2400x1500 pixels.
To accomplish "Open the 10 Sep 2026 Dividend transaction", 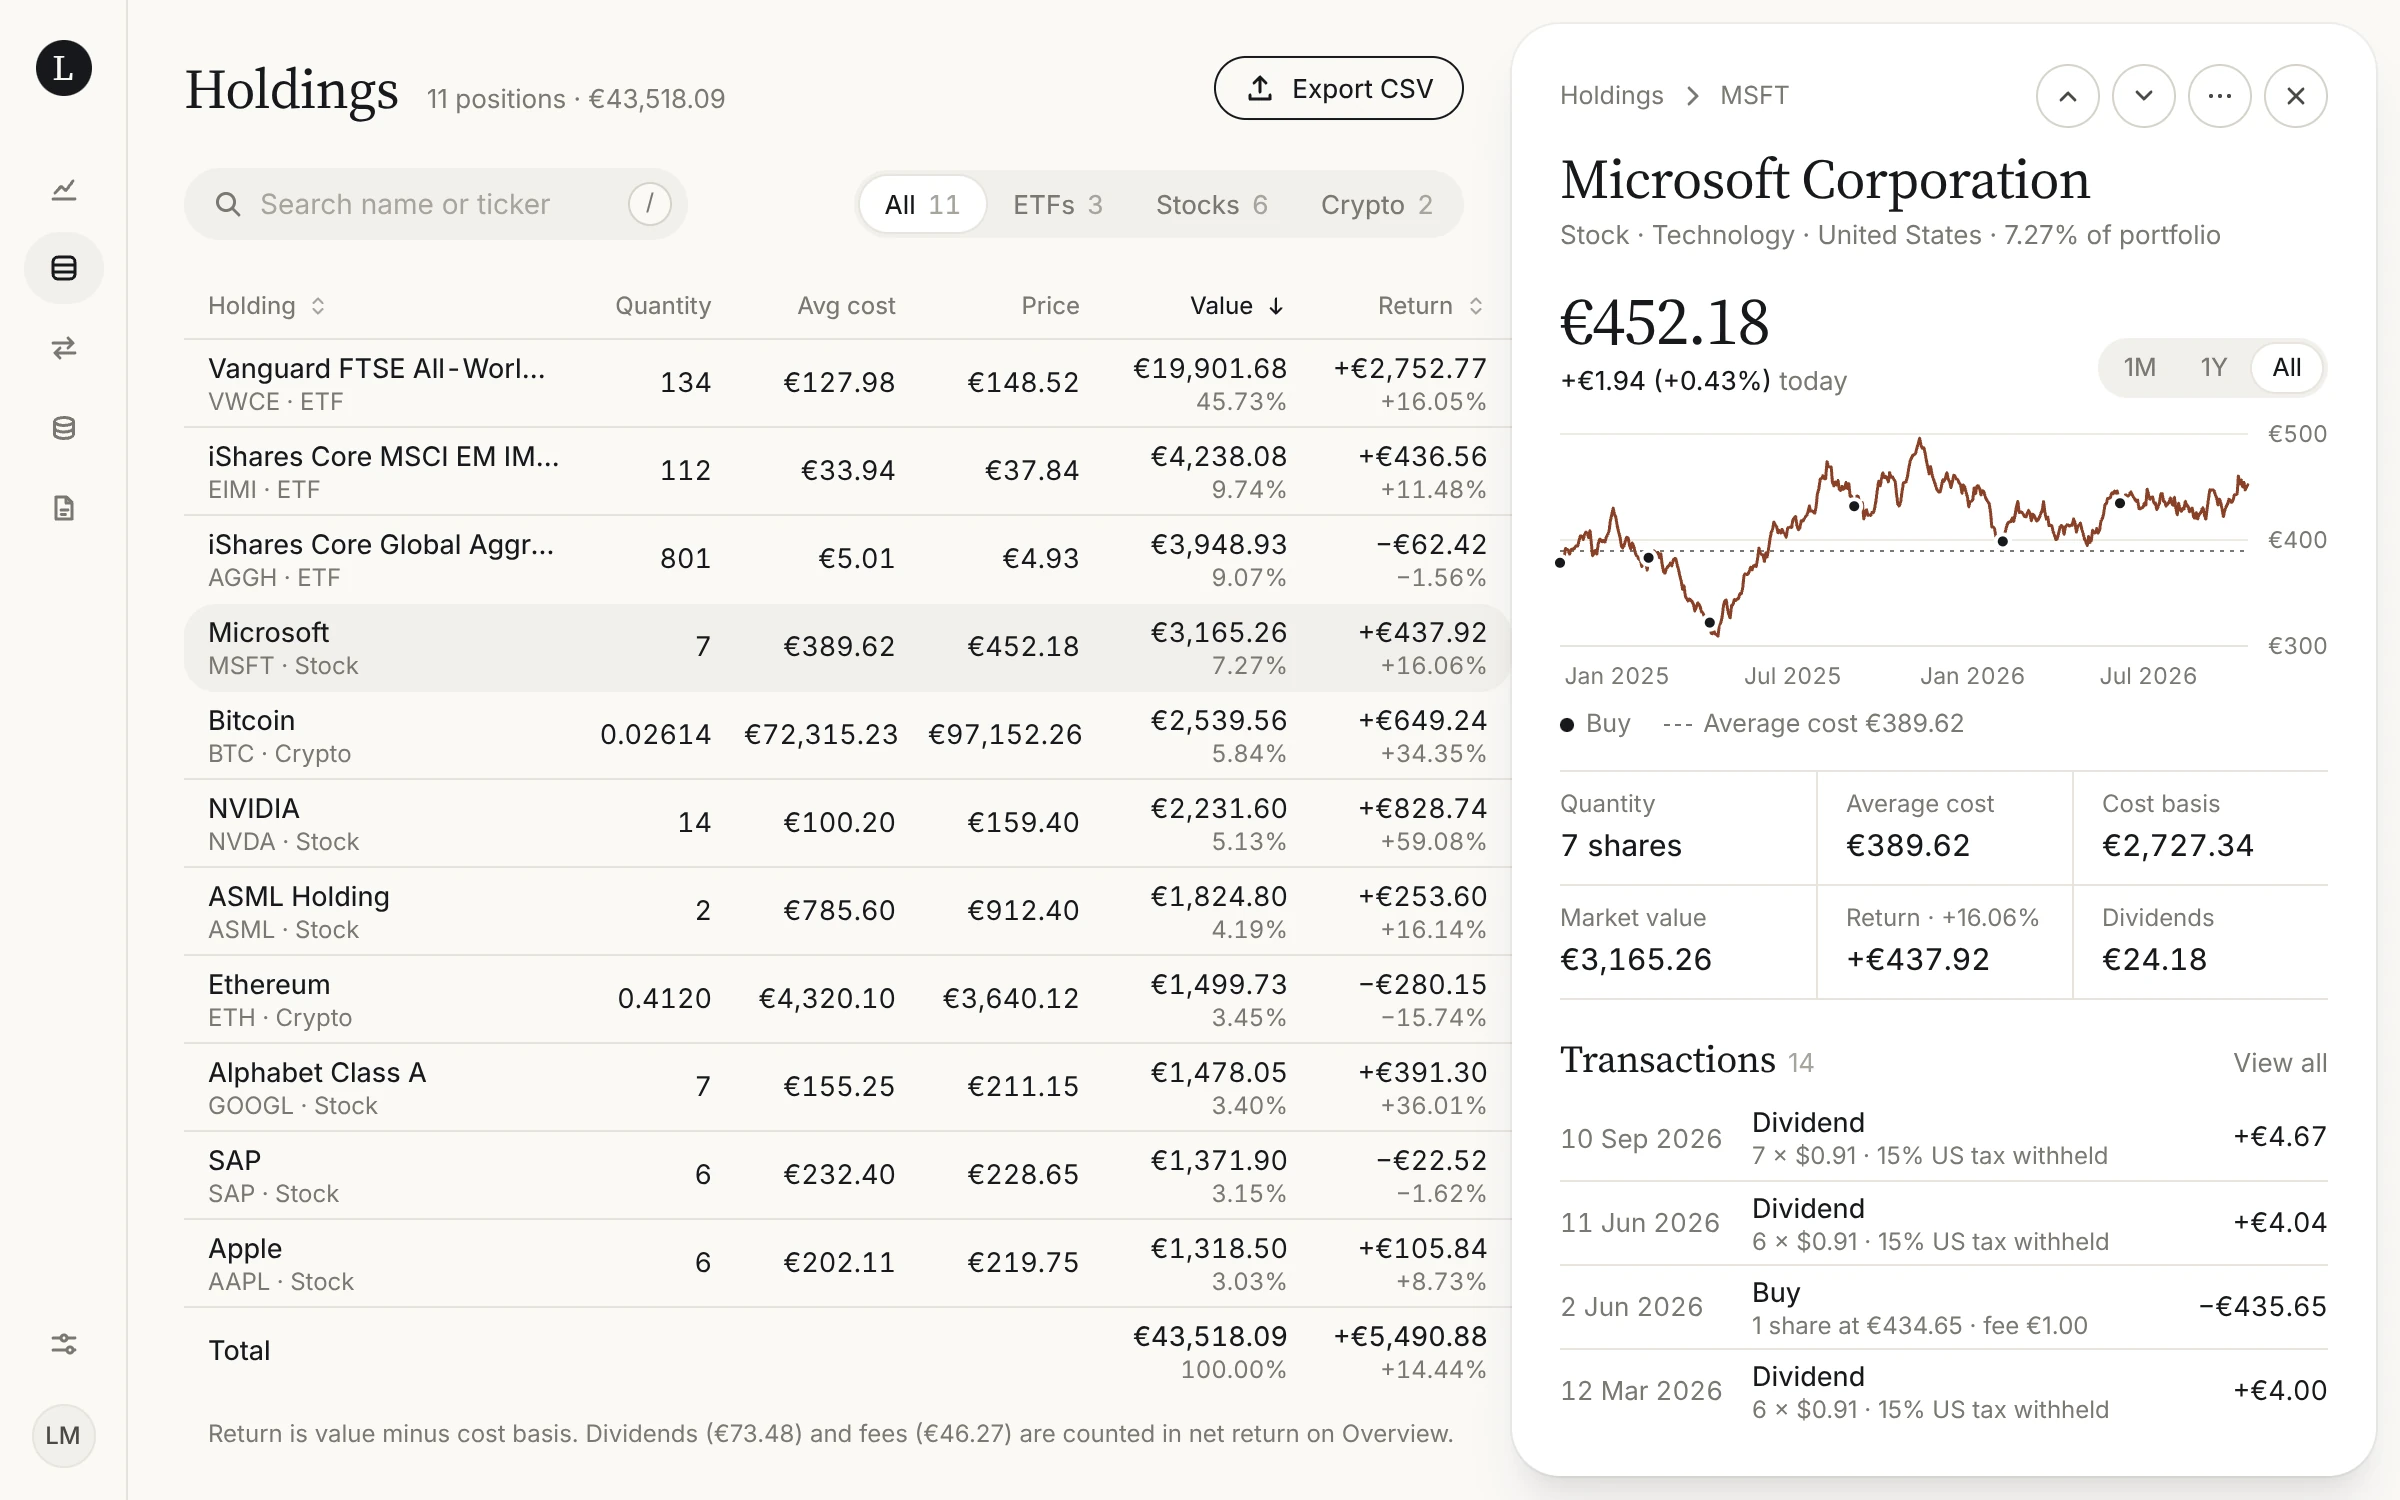I will [x=1944, y=1138].
